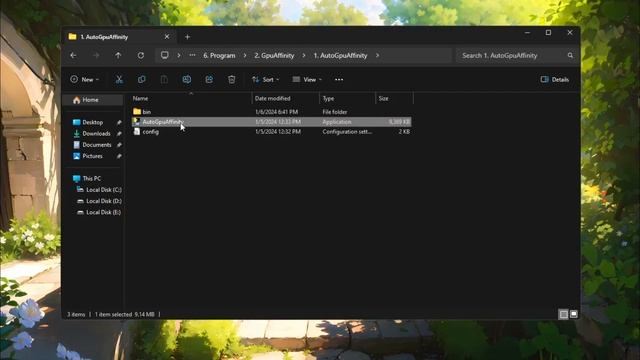Image resolution: width=640 pixels, height=360 pixels.
Task: Click the Paste icon in toolbar
Action: pos(164,80)
